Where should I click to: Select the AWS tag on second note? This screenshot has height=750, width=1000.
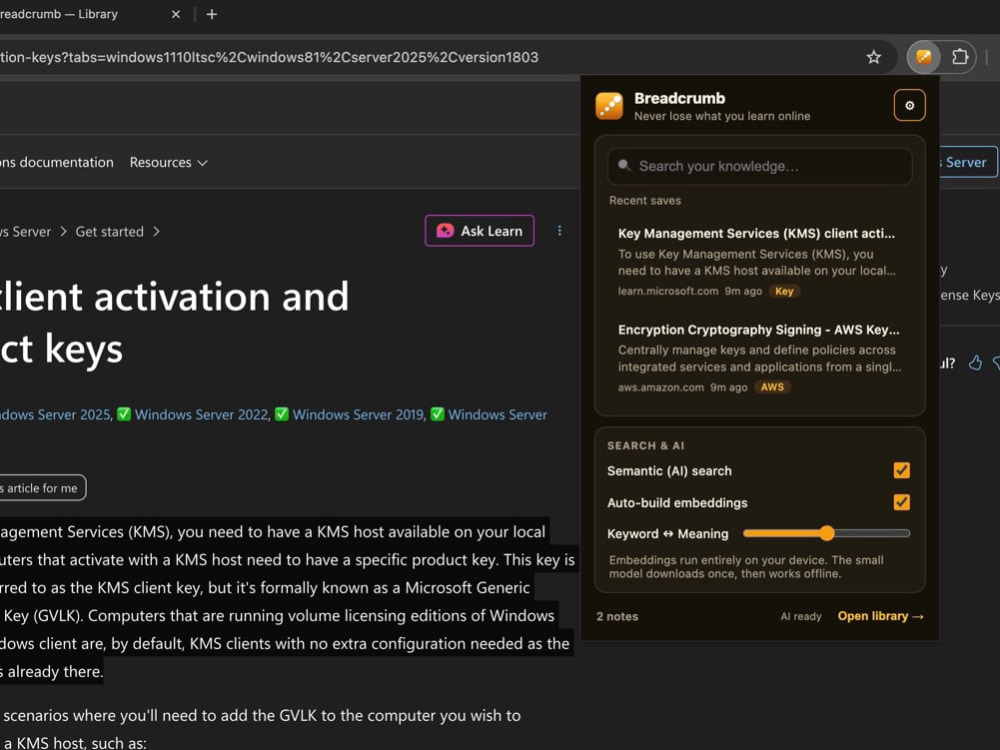(772, 387)
